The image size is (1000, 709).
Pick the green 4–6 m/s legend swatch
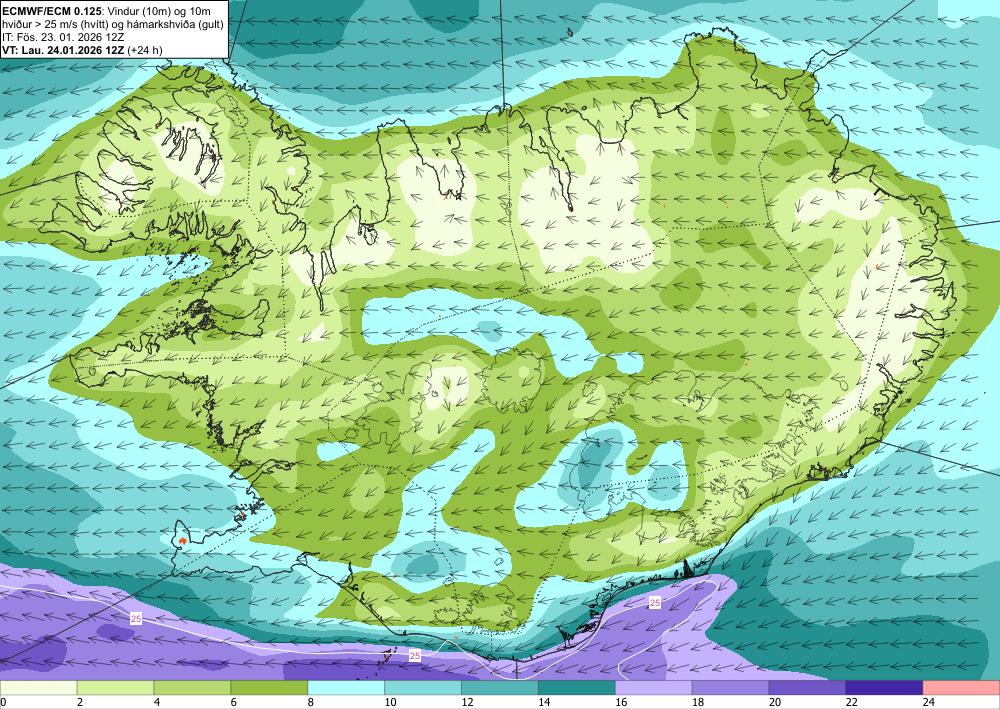coord(192,688)
